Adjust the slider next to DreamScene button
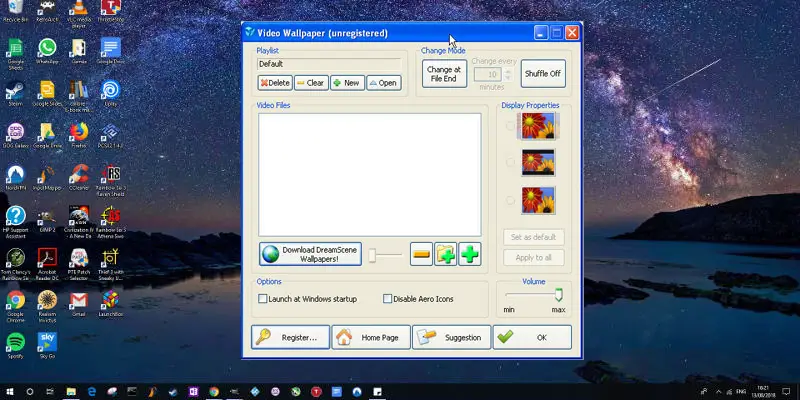 372,255
